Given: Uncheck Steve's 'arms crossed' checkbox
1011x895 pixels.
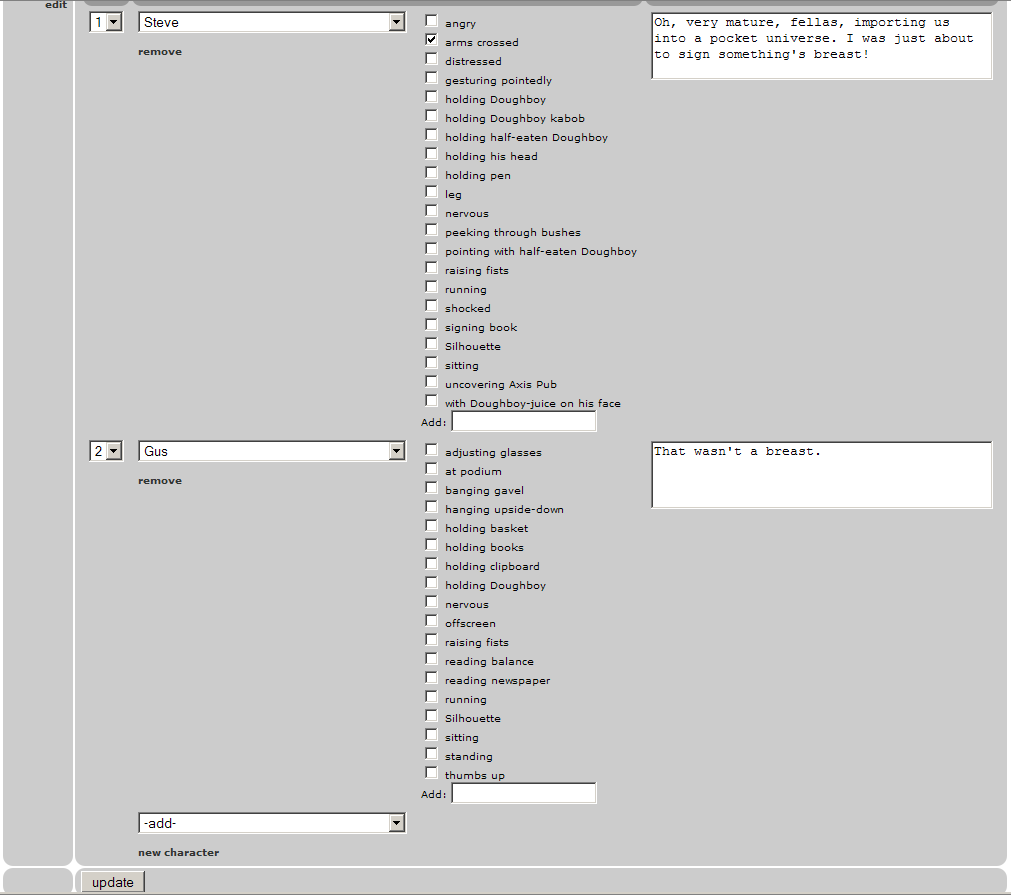Looking at the screenshot, I should point(431,40).
